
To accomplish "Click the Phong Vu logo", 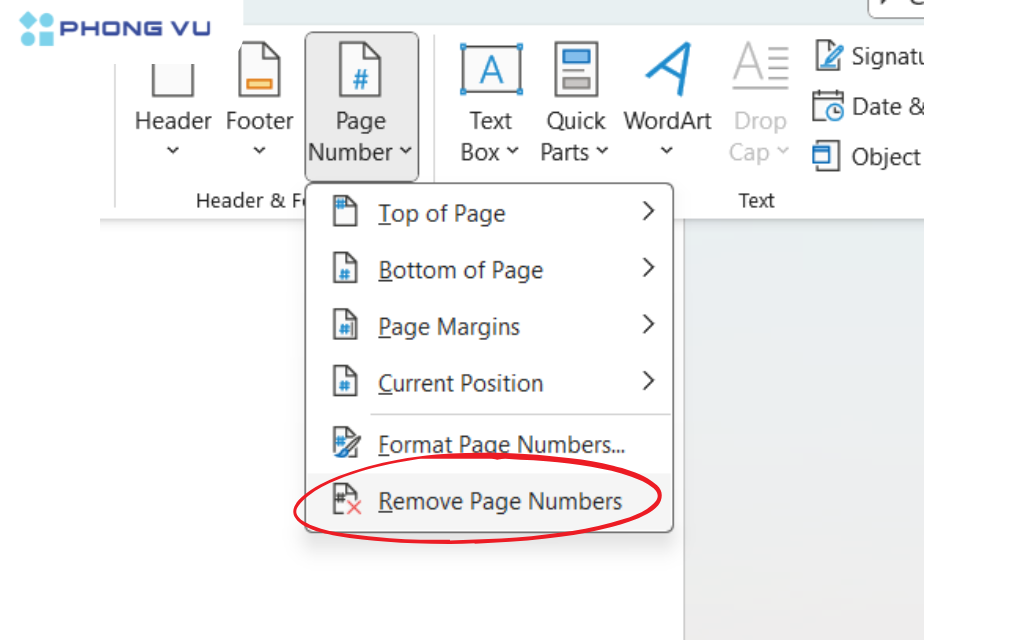I will coord(110,28).
